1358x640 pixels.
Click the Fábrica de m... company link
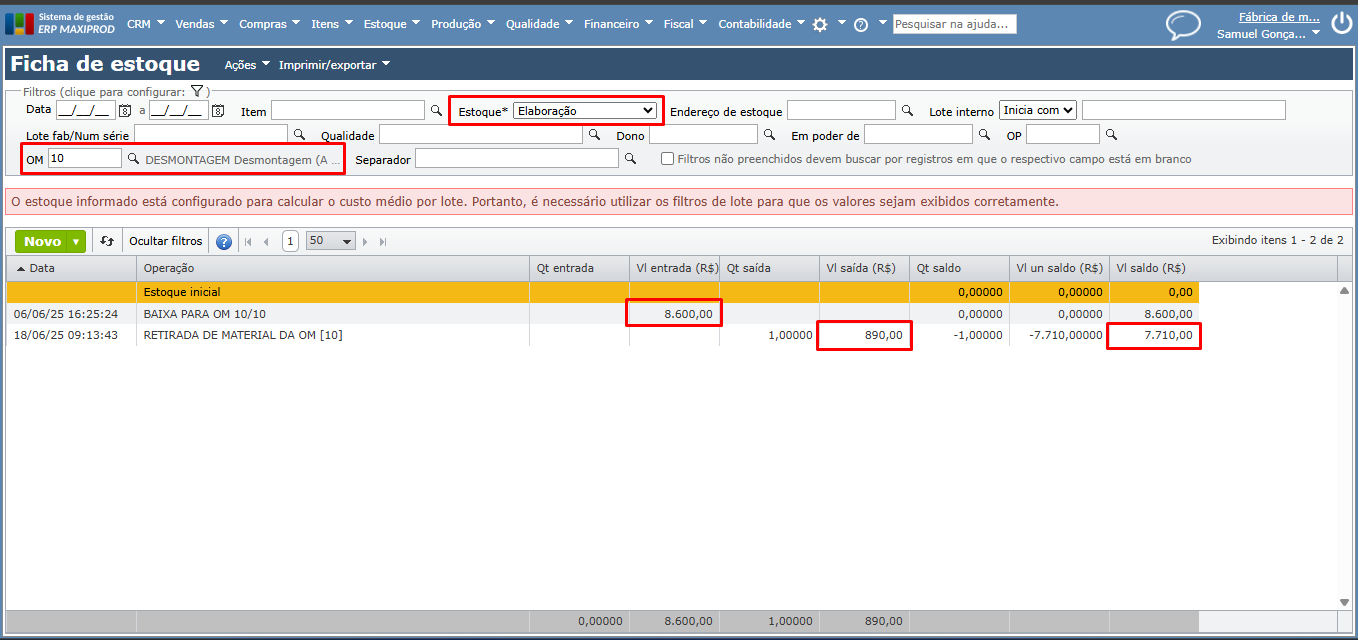1279,16
